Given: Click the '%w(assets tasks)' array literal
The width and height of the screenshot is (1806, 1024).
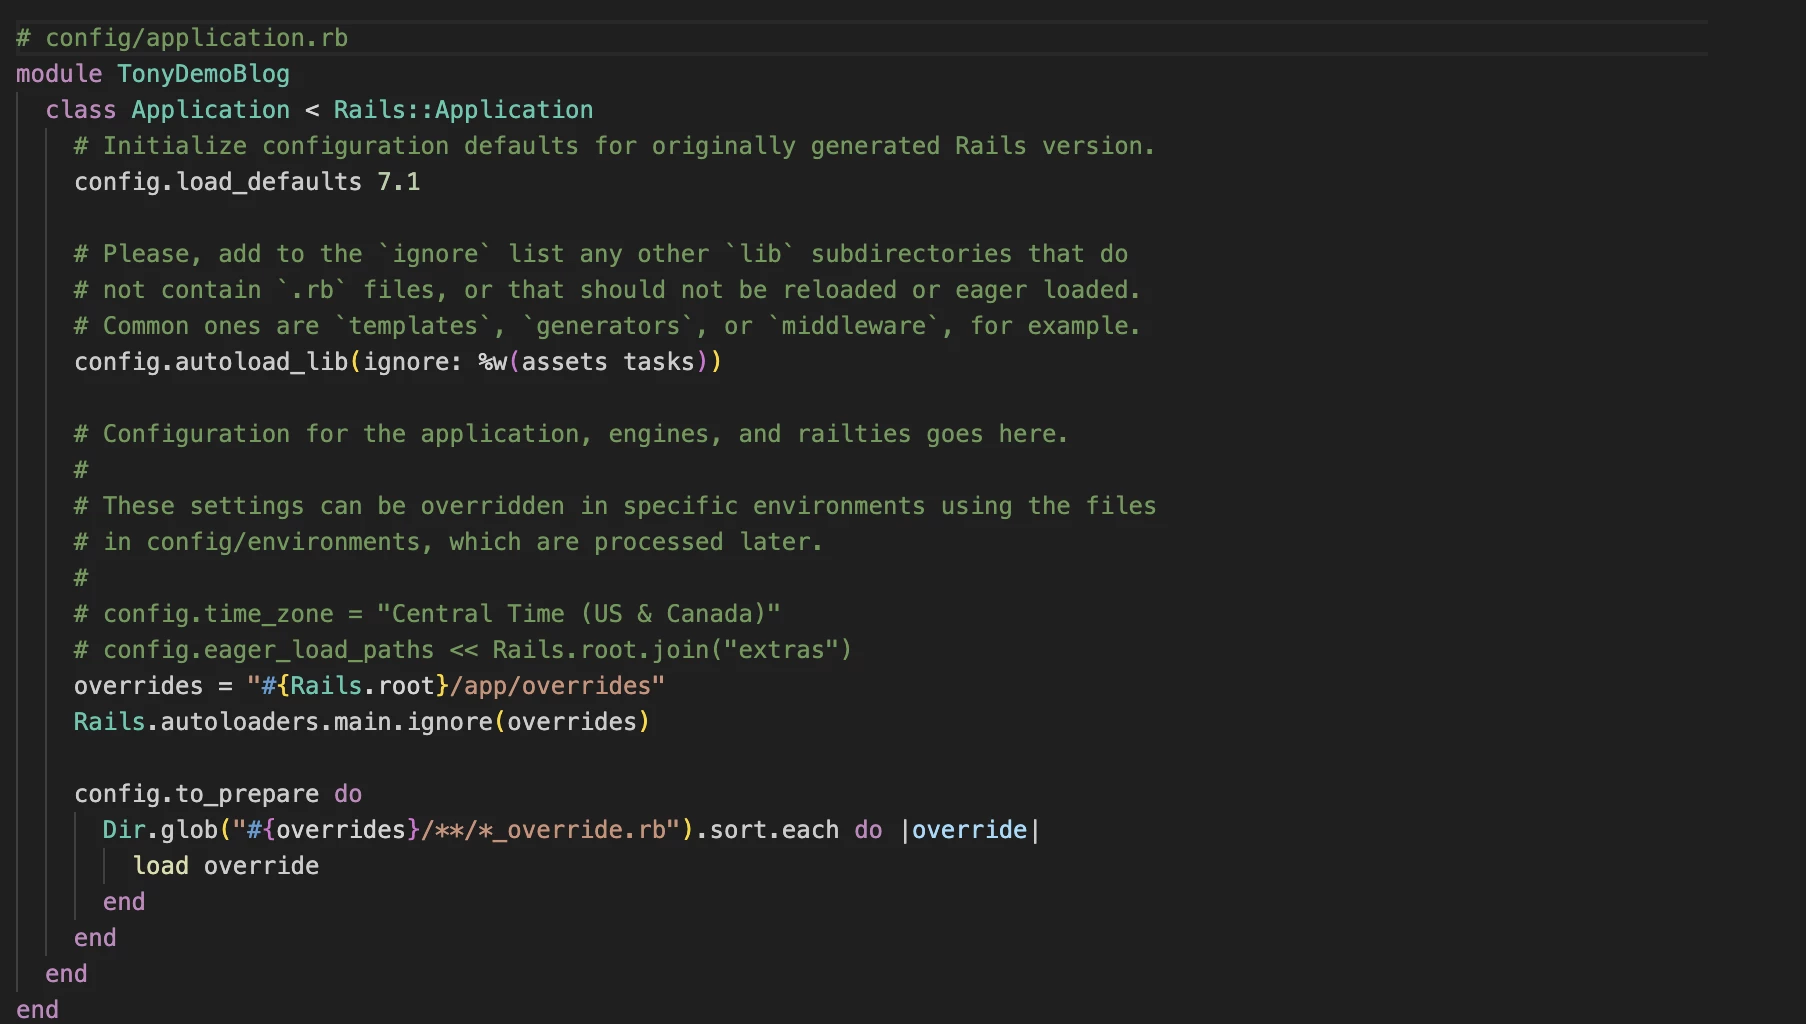Looking at the screenshot, I should [593, 362].
